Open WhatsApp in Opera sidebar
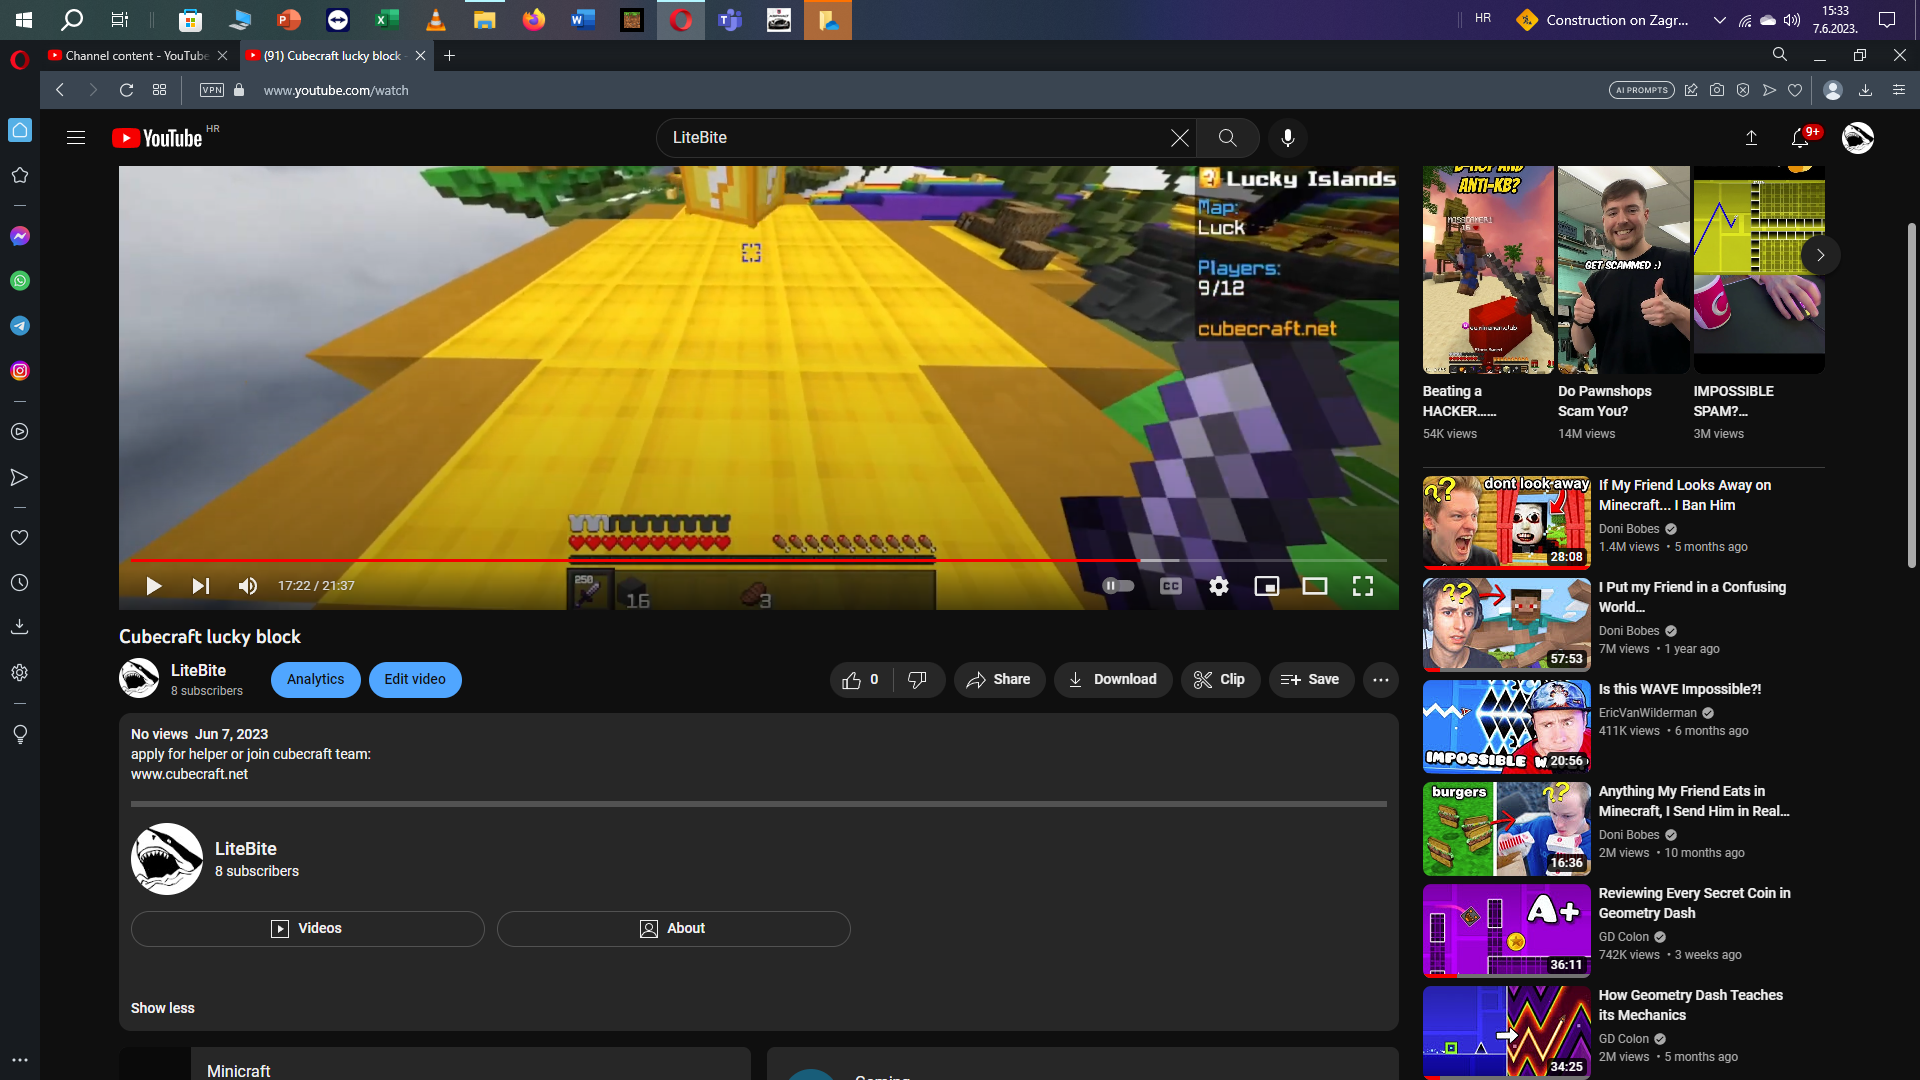 20,281
